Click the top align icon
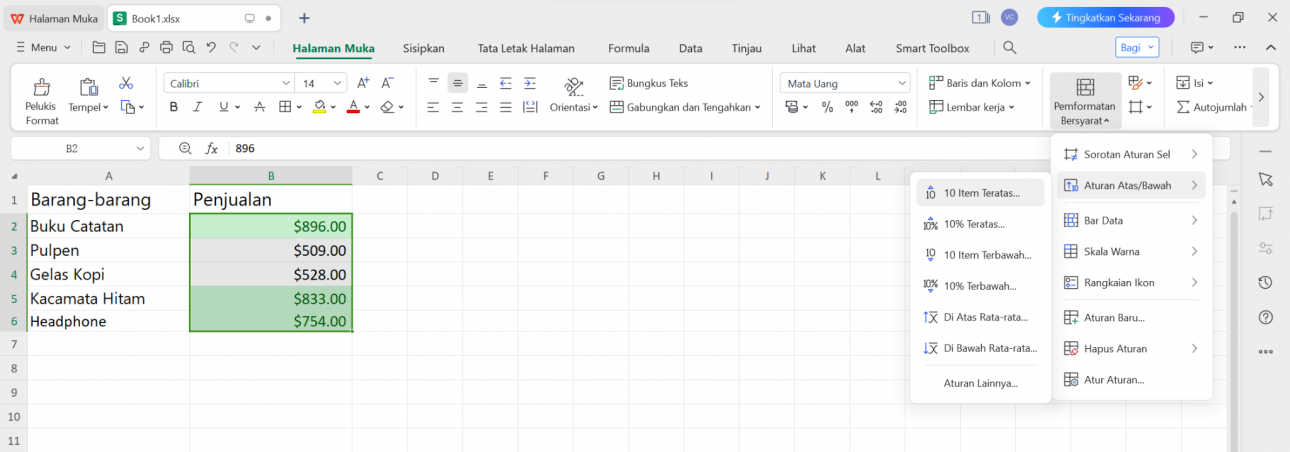This screenshot has width=1290, height=452. pos(433,83)
